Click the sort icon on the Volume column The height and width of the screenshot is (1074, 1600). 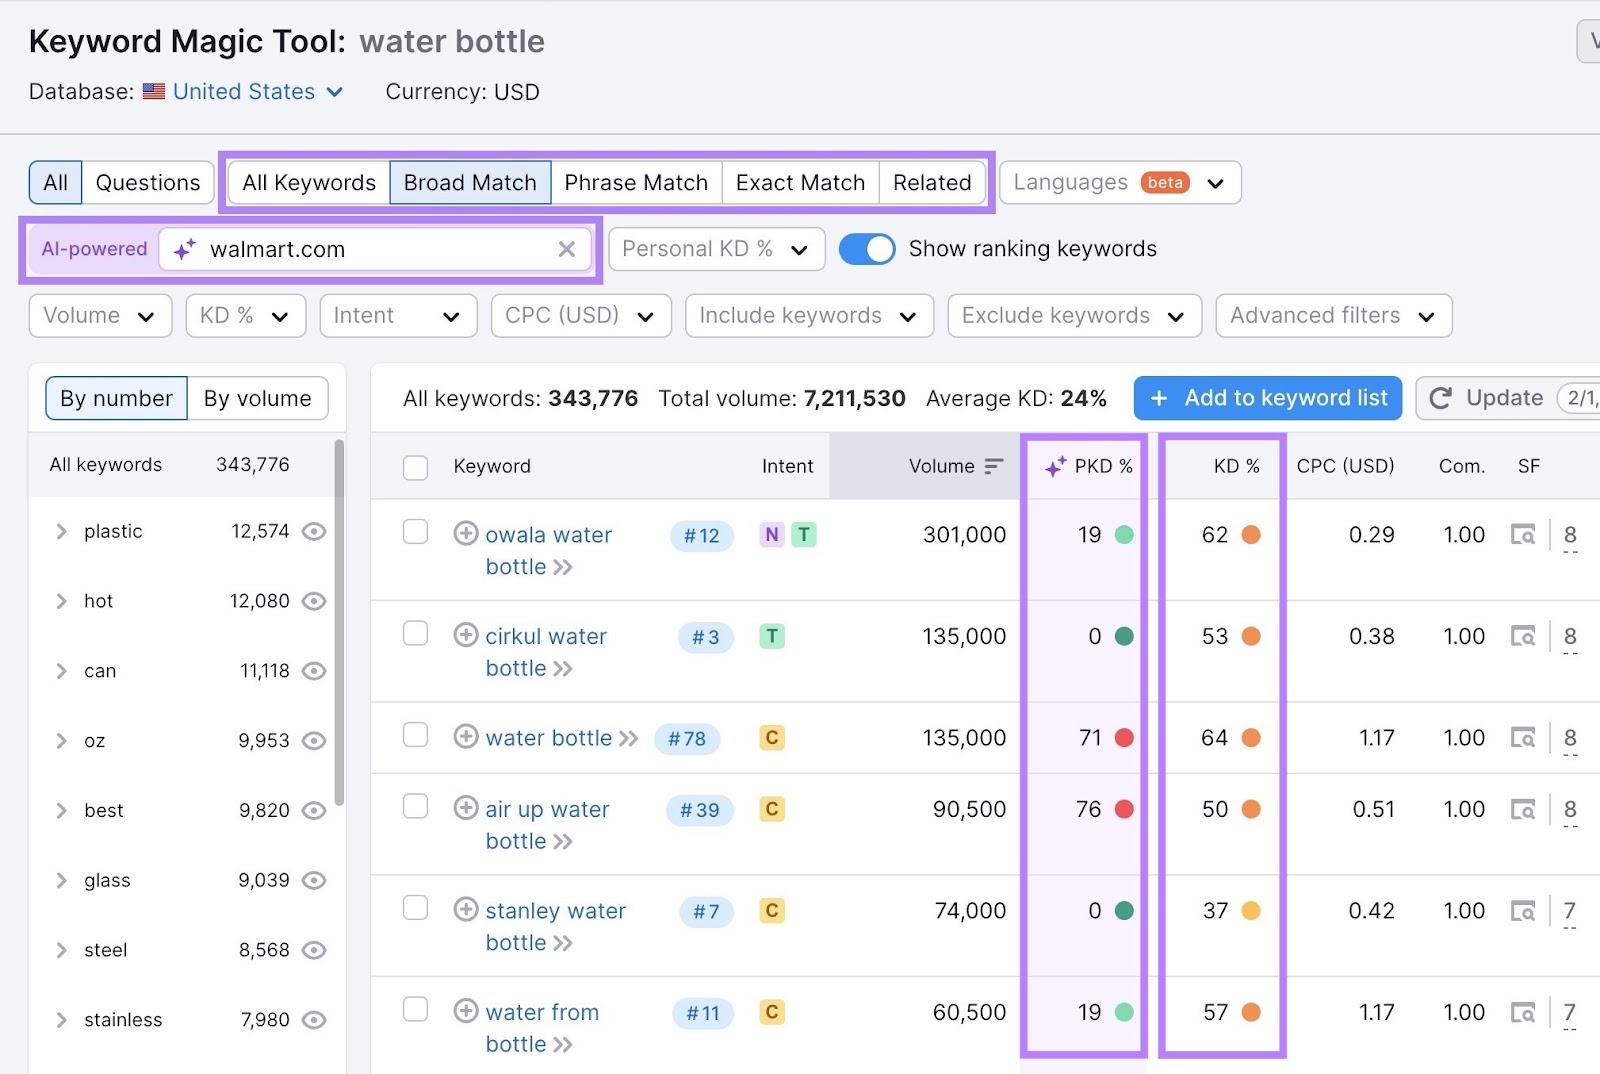(x=994, y=466)
